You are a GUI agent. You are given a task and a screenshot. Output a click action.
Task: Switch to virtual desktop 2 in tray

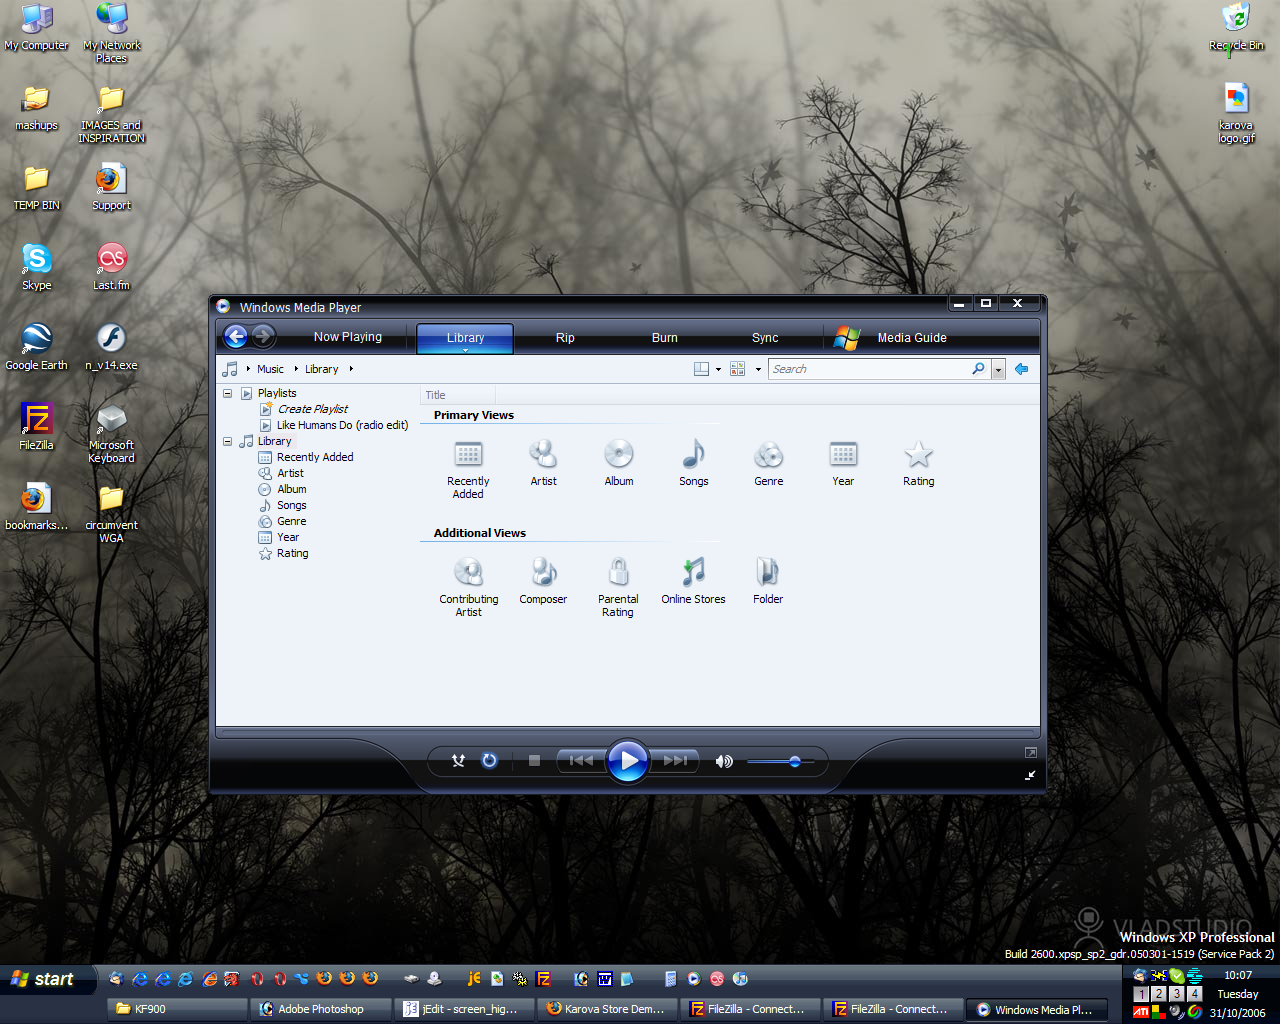click(x=1158, y=994)
